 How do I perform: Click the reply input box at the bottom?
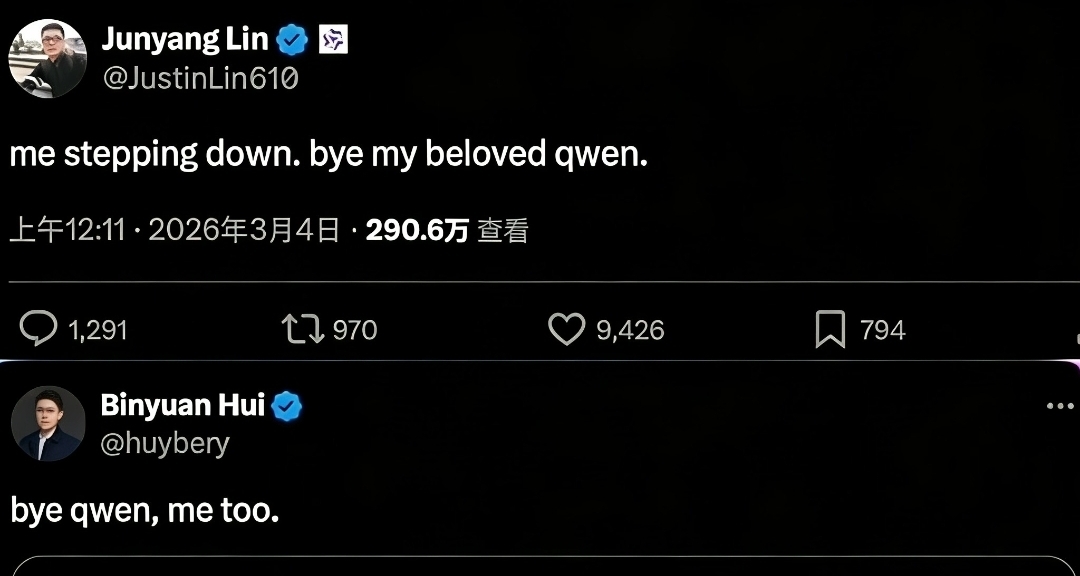540,570
